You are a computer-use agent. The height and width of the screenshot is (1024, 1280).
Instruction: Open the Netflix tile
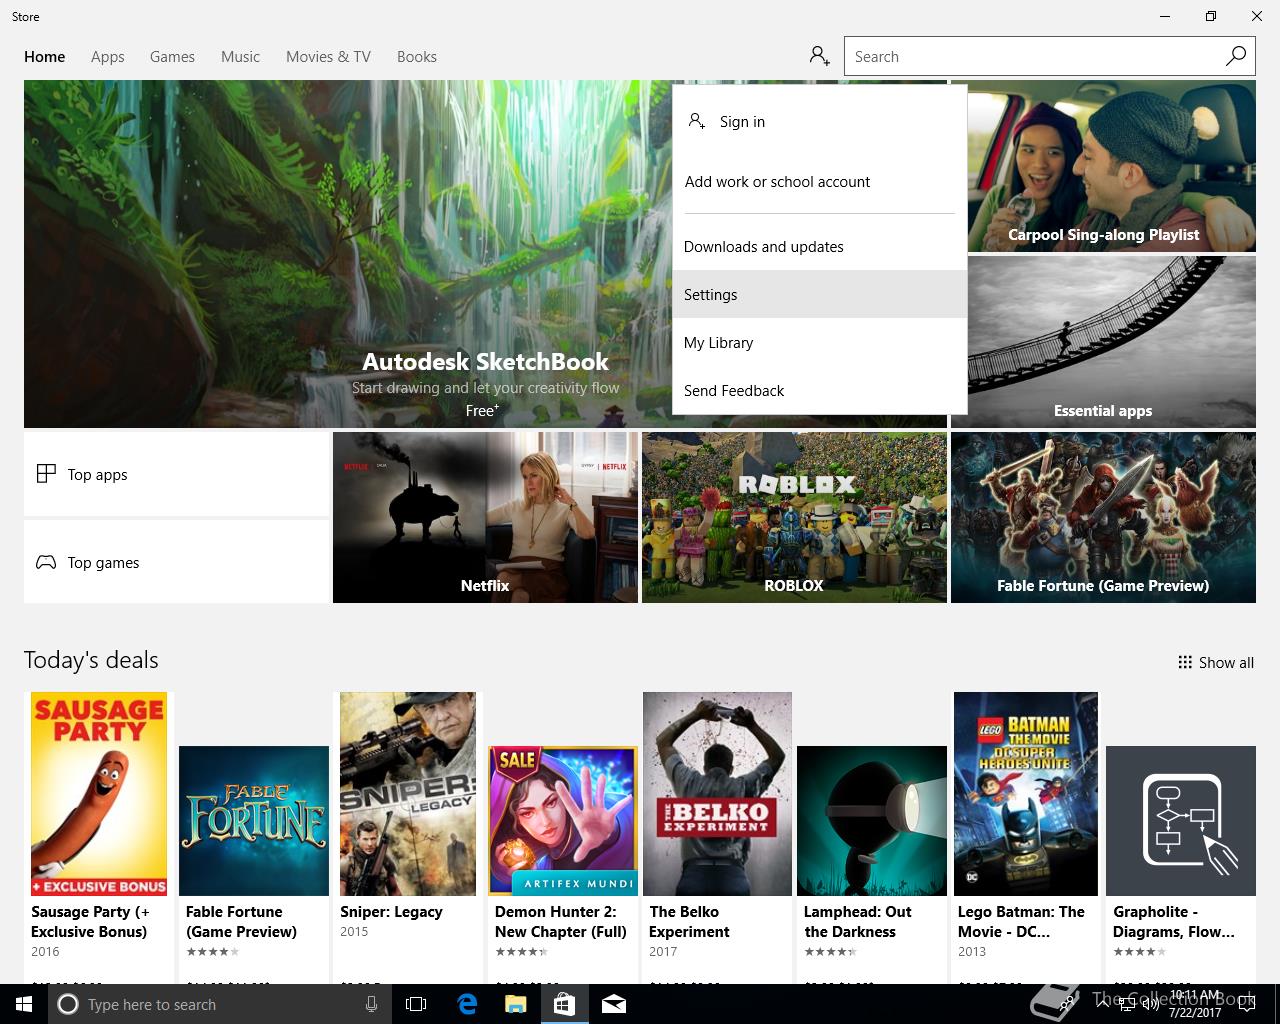point(485,517)
